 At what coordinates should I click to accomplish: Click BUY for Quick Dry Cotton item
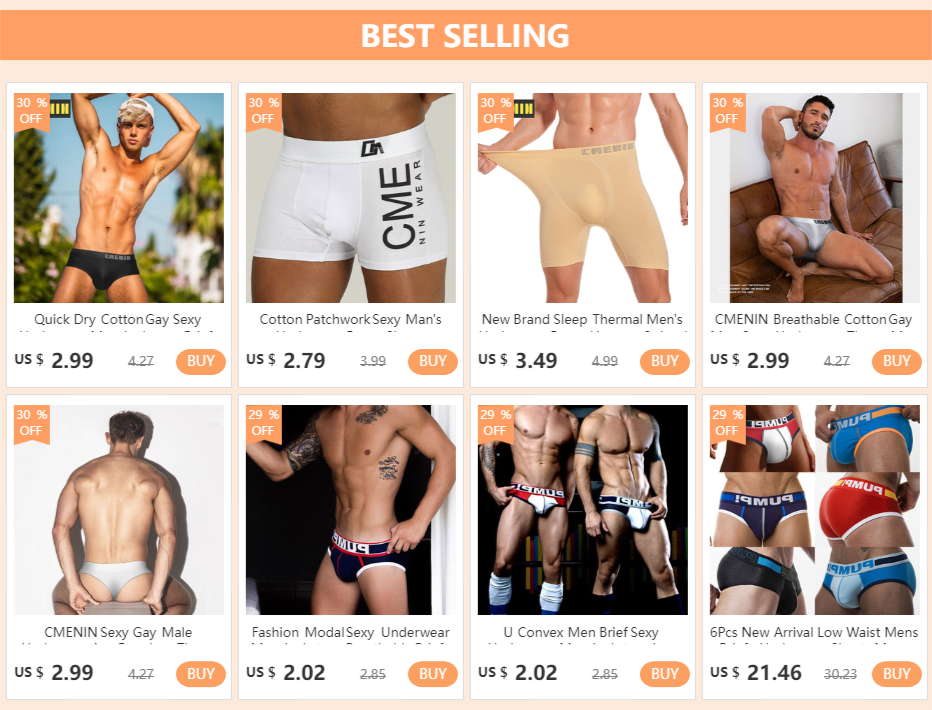pos(201,361)
